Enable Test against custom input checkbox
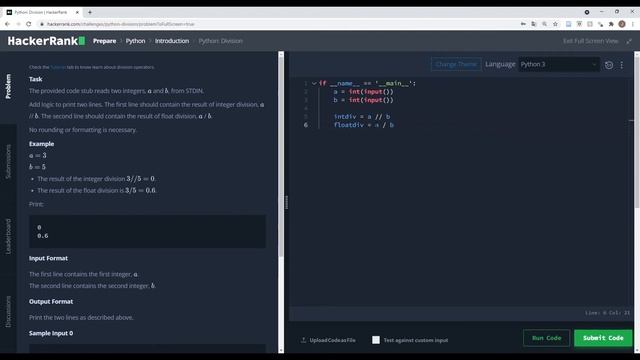Screen dimensions: 640x360 click(376, 340)
